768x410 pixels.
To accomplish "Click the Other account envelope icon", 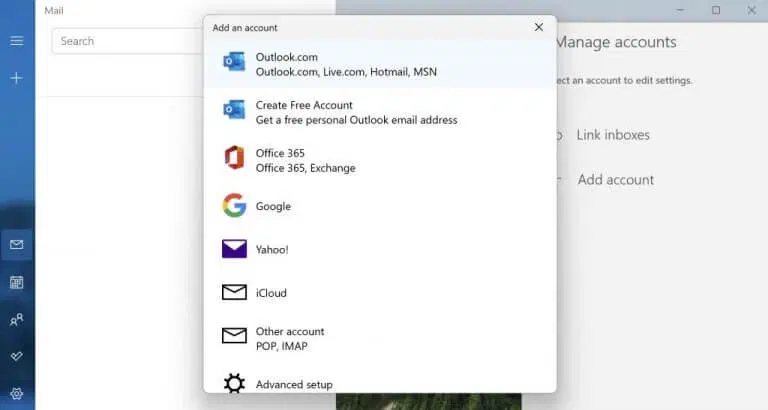I will [x=234, y=336].
